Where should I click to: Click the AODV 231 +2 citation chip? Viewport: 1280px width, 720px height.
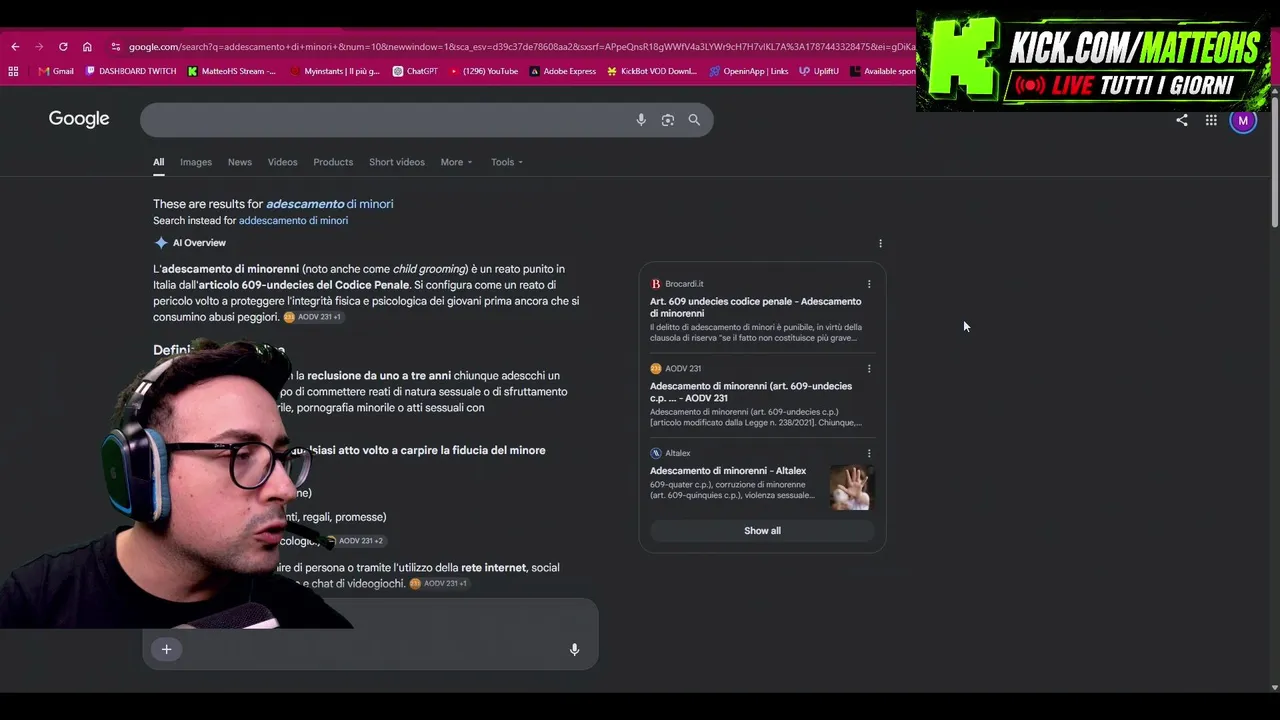tap(355, 541)
